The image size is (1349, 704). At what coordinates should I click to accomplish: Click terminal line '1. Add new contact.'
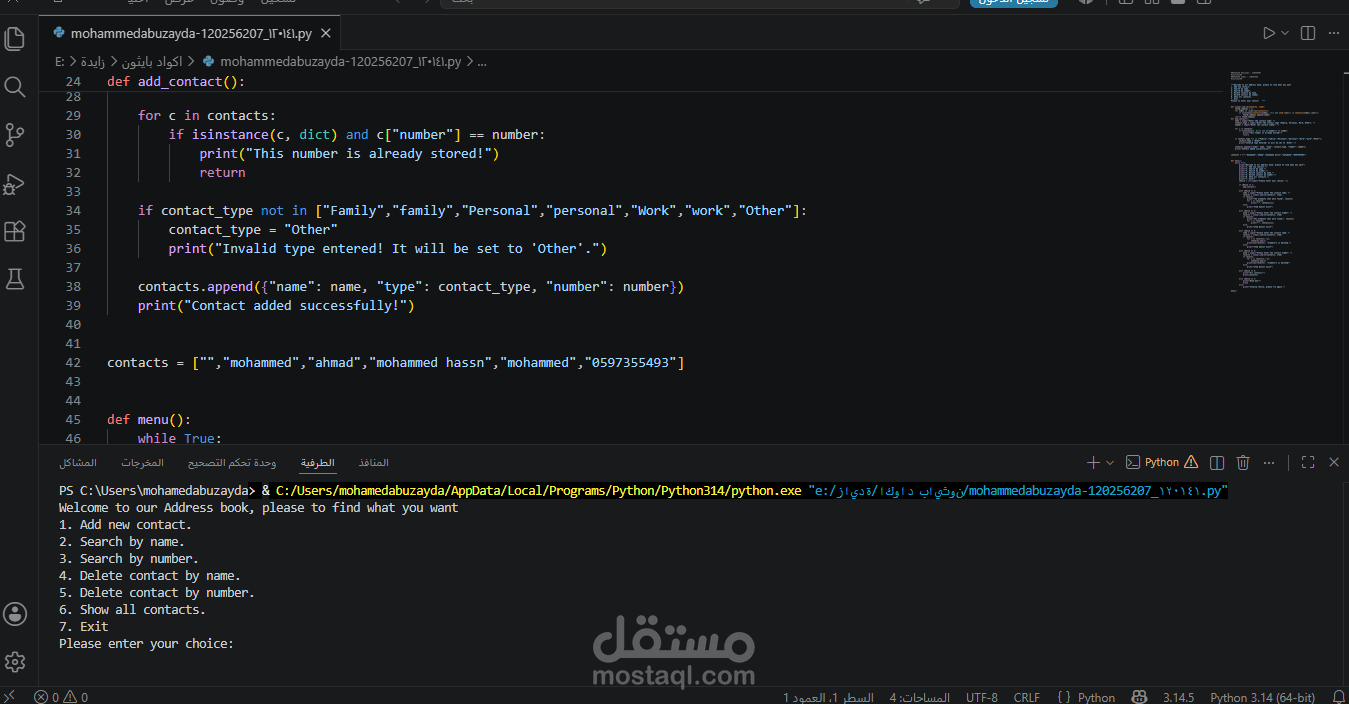pos(125,524)
